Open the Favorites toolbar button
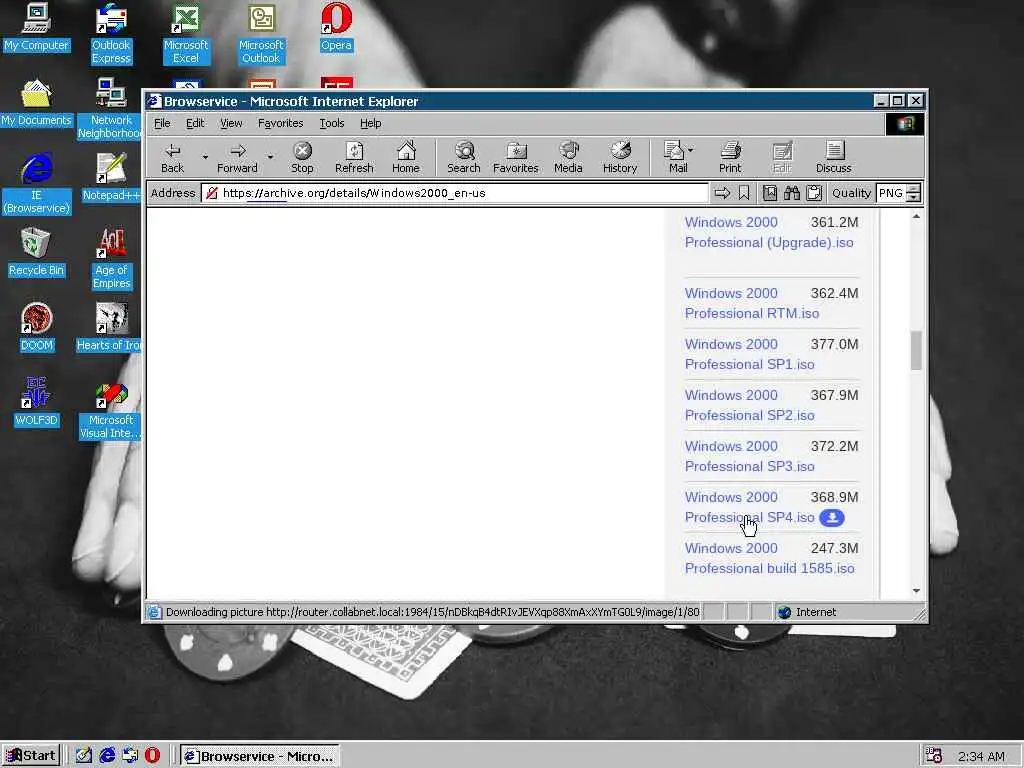Image resolution: width=1024 pixels, height=768 pixels. point(515,157)
